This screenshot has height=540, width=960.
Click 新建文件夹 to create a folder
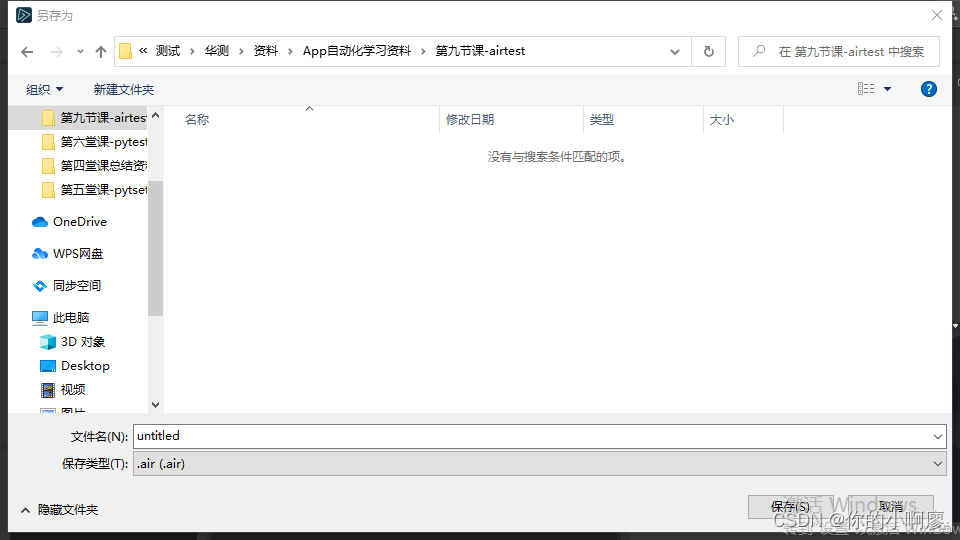coord(124,89)
